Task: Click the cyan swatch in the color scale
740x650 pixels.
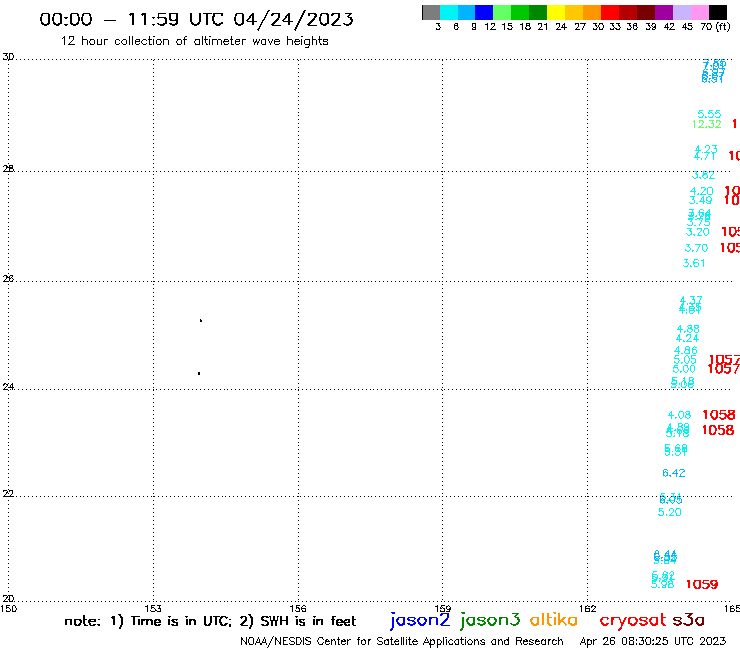Action: pos(449,12)
